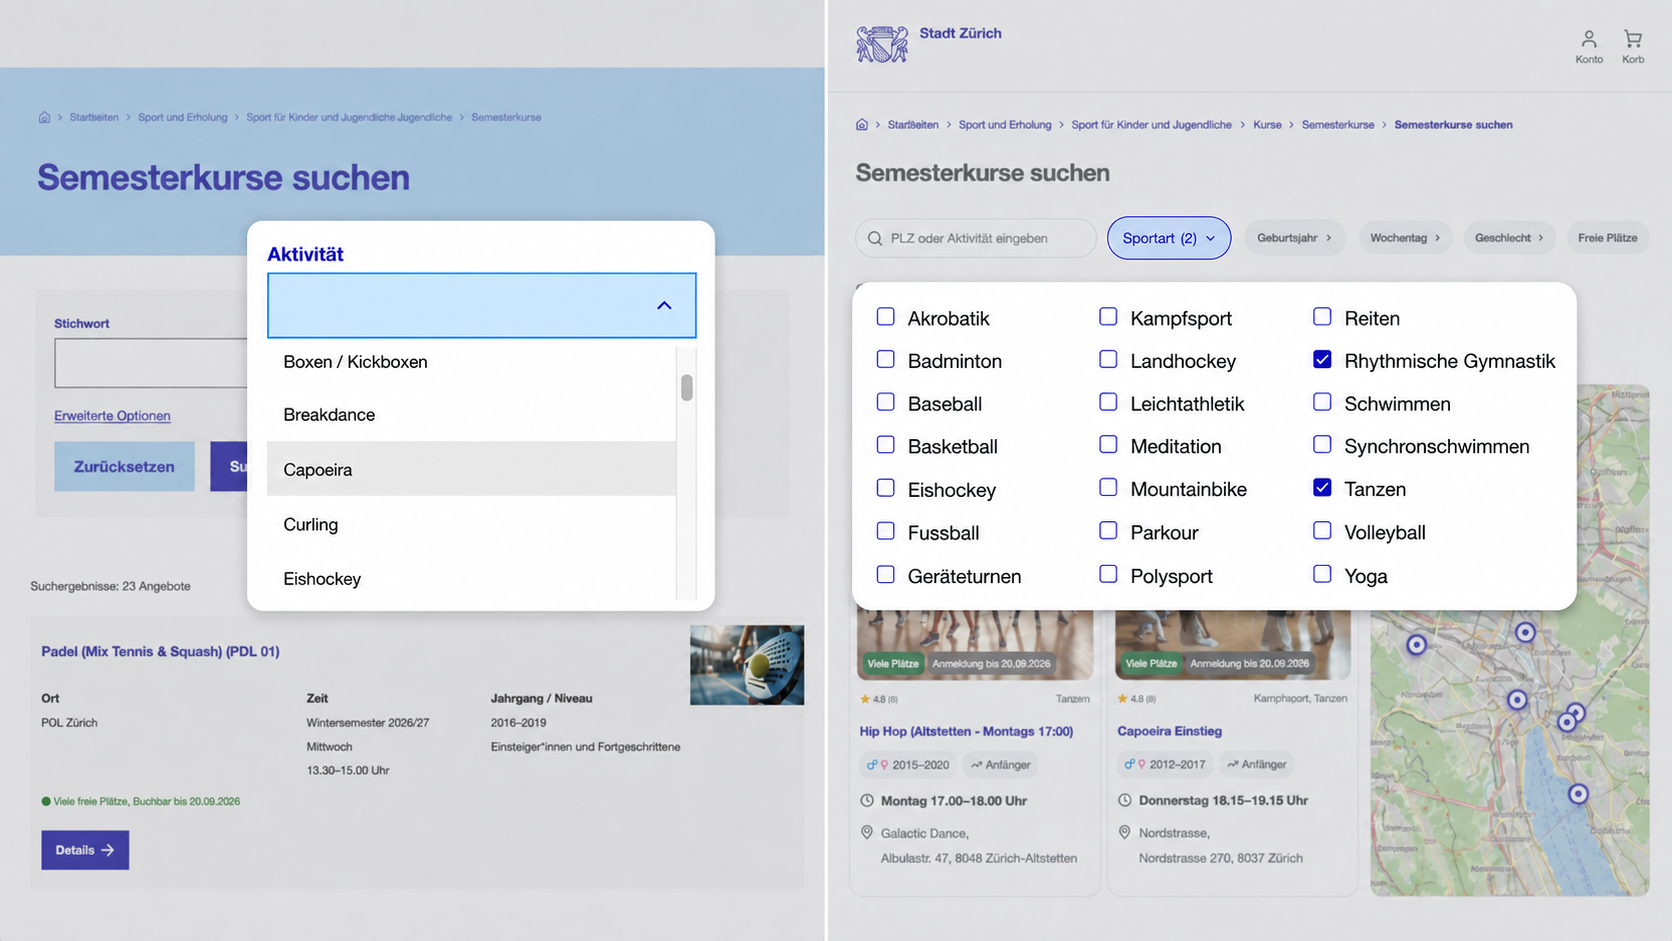1672x941 pixels.
Task: Click the star rating on Hip Hop card
Action: point(879,699)
